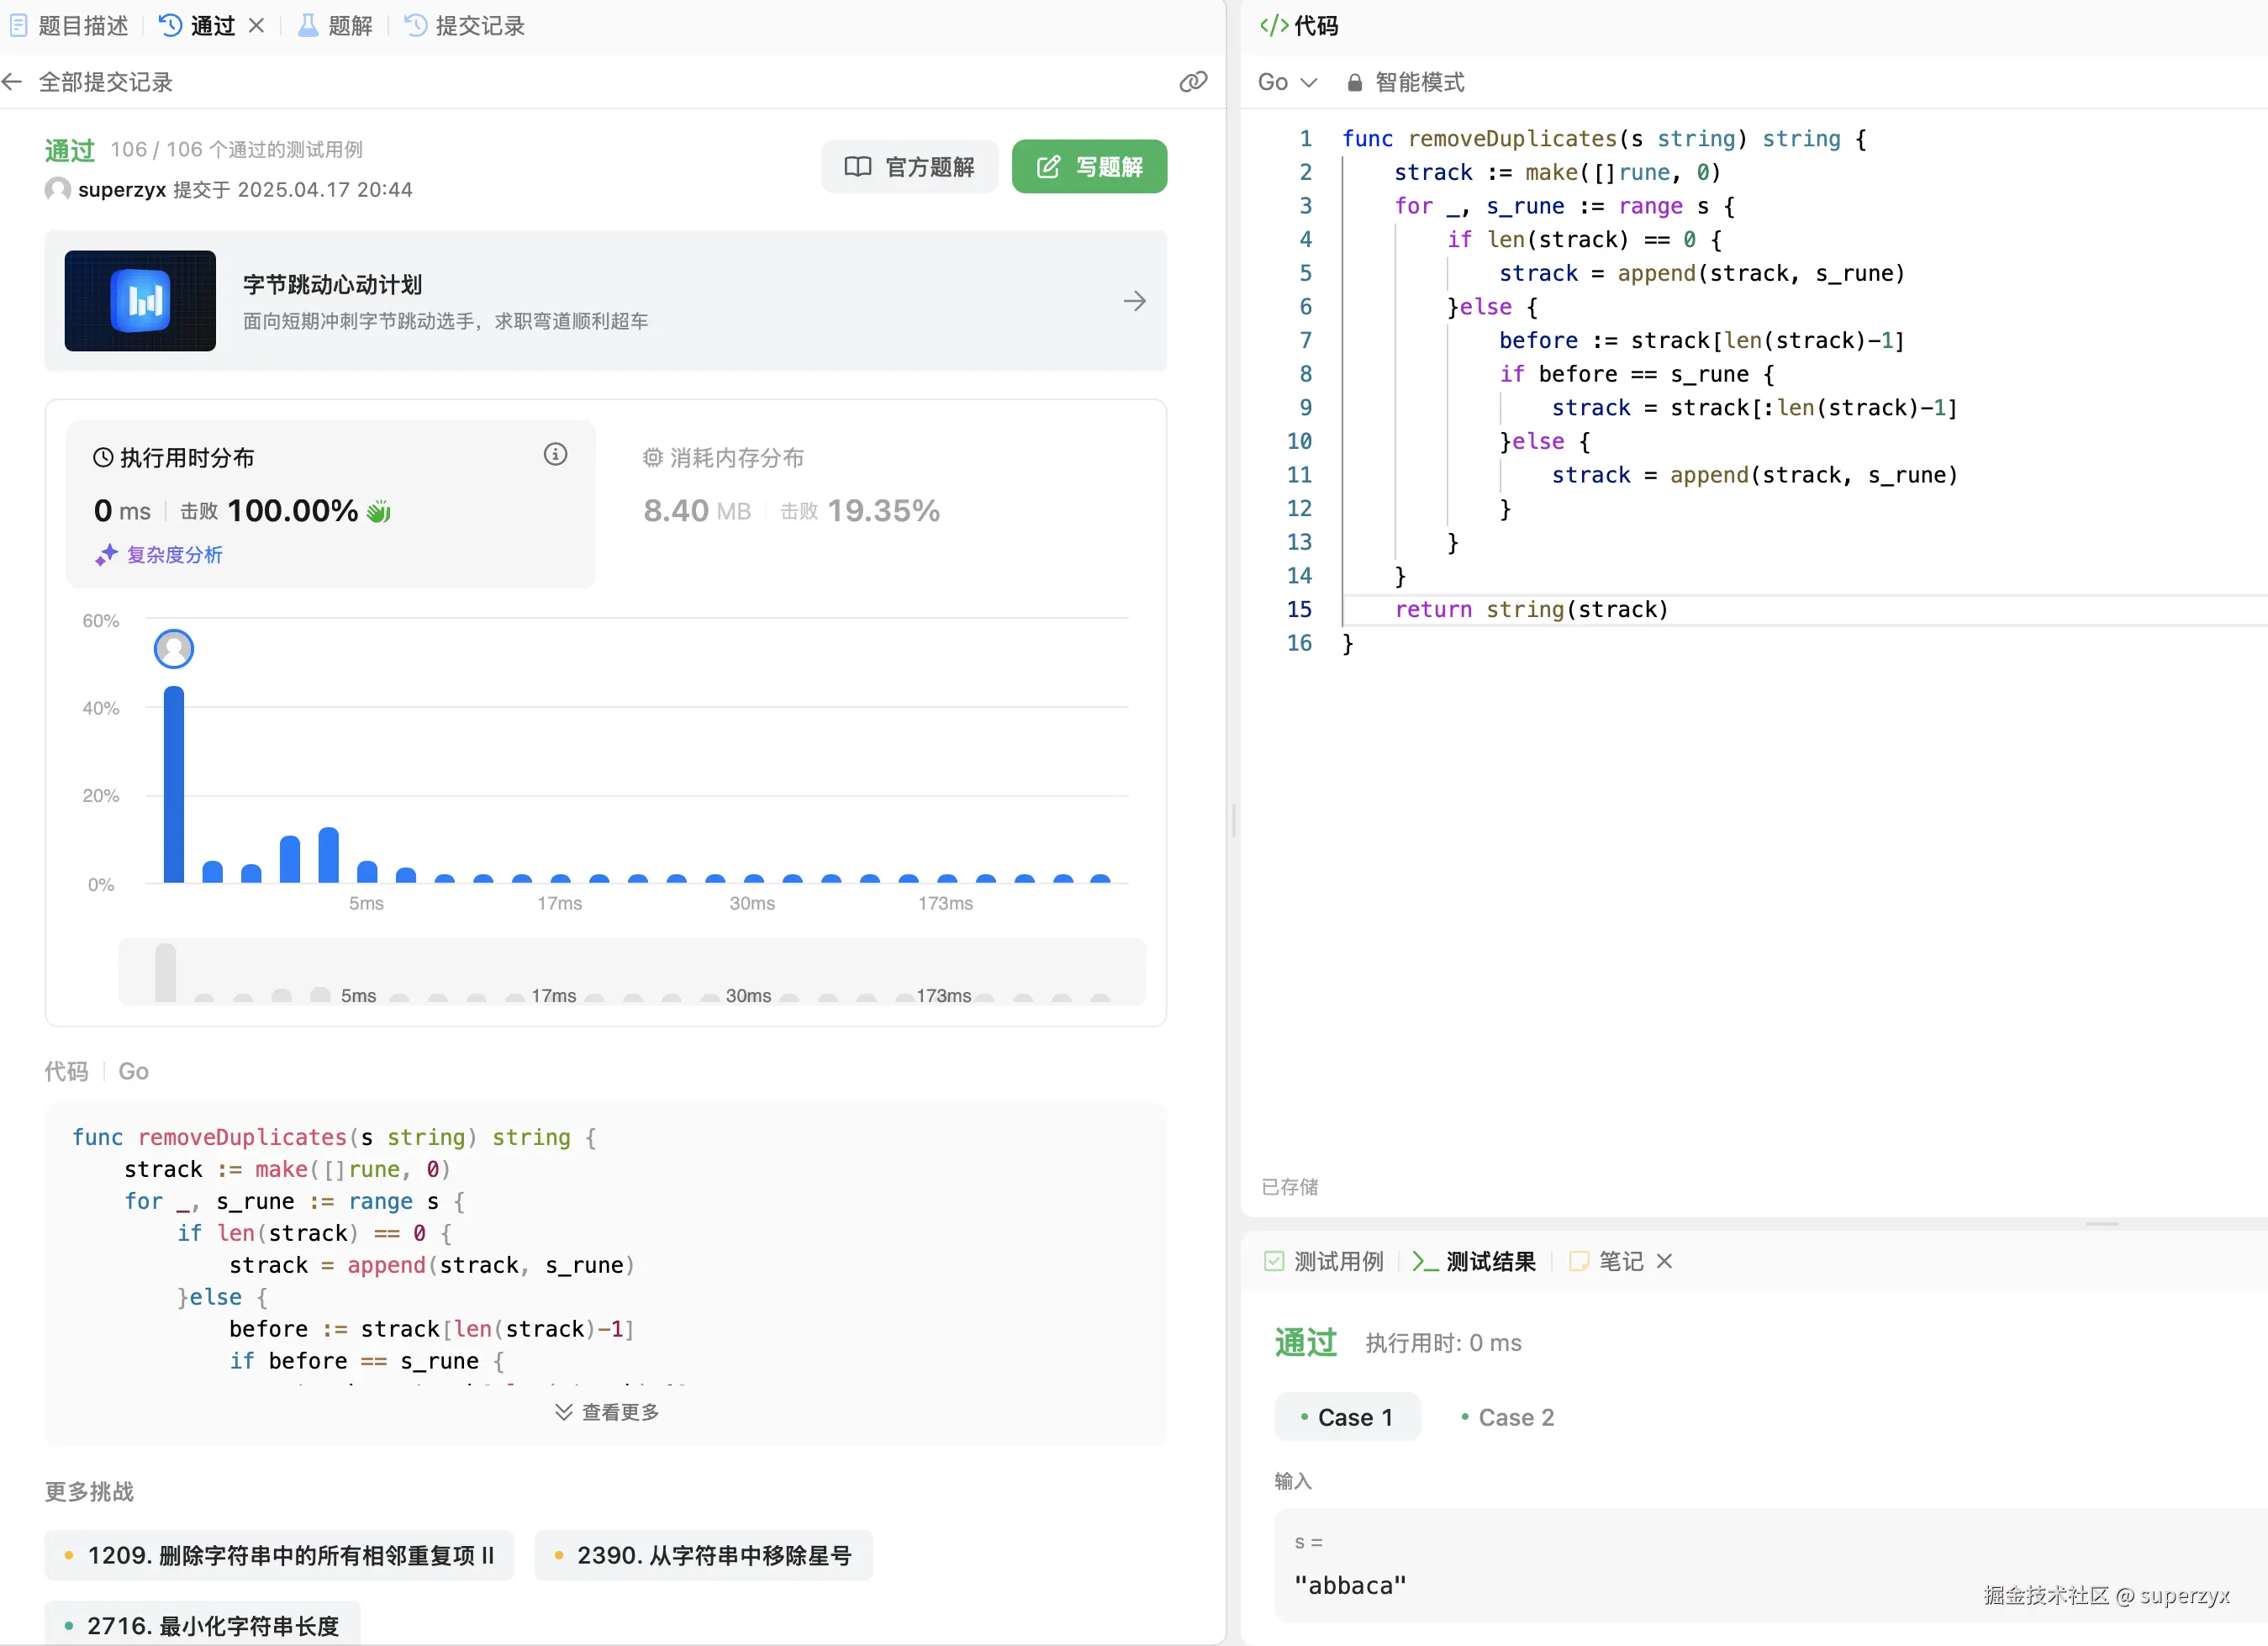The height and width of the screenshot is (1646, 2268).
Task: Open the Go language dropdown
Action: (x=1286, y=83)
